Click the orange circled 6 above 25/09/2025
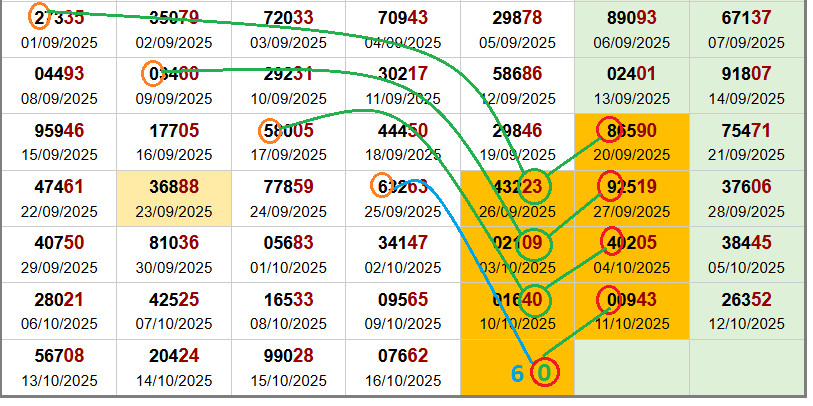The image size is (813, 406). pyautogui.click(x=383, y=185)
